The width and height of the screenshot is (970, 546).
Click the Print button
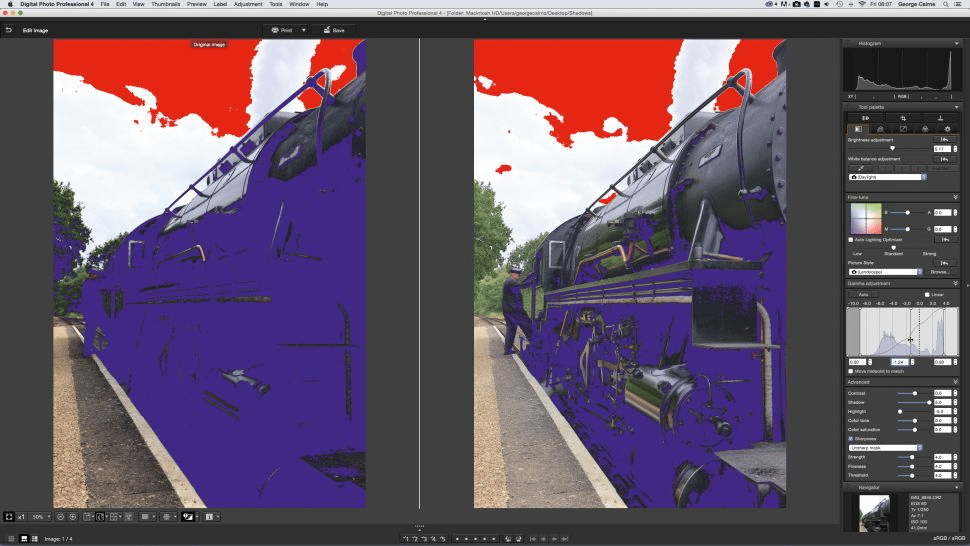[x=281, y=30]
